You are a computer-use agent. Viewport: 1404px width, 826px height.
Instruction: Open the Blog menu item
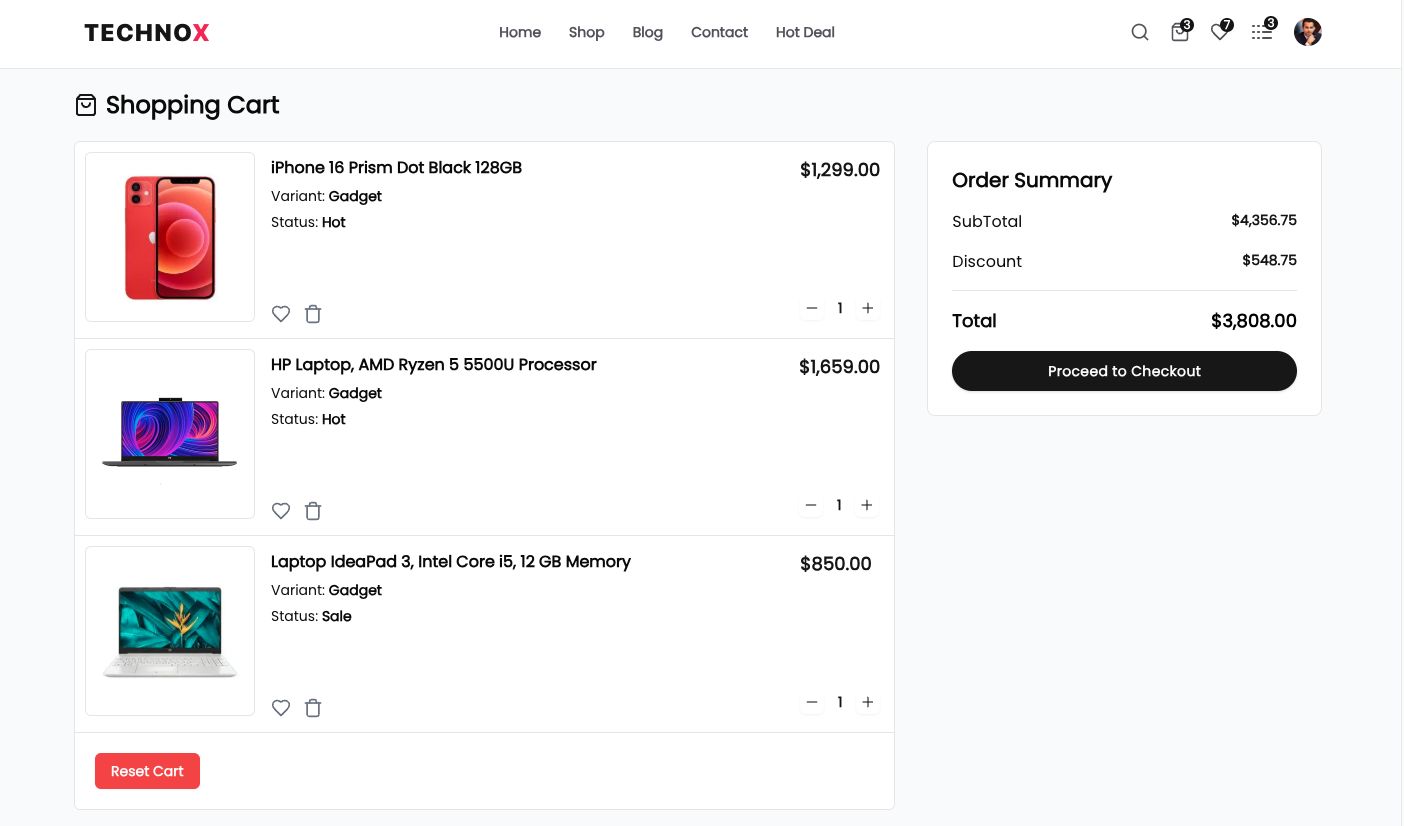tap(648, 32)
